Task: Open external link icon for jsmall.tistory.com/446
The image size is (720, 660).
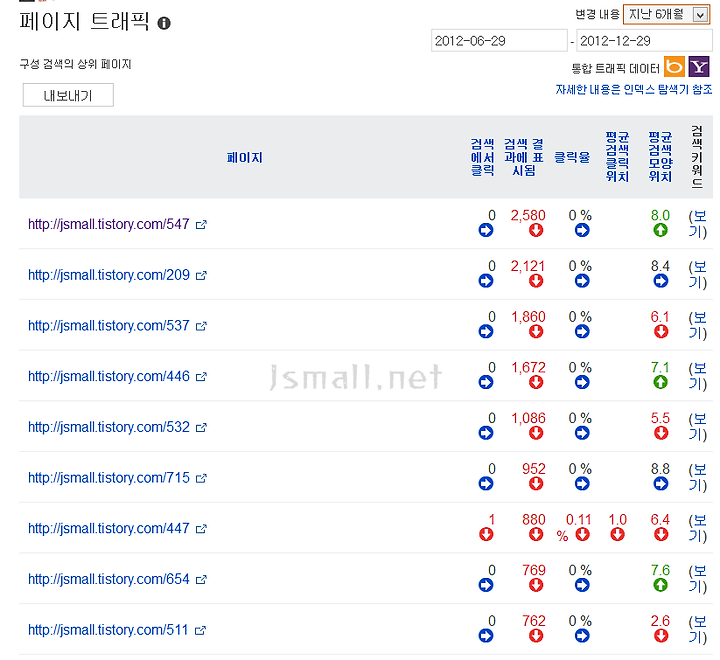Action: (201, 377)
